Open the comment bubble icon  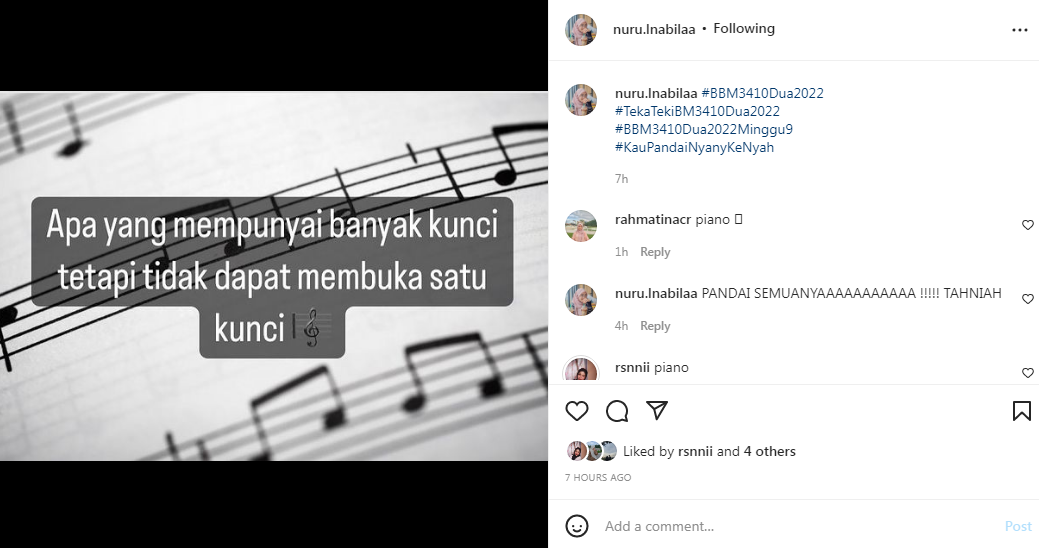(617, 411)
